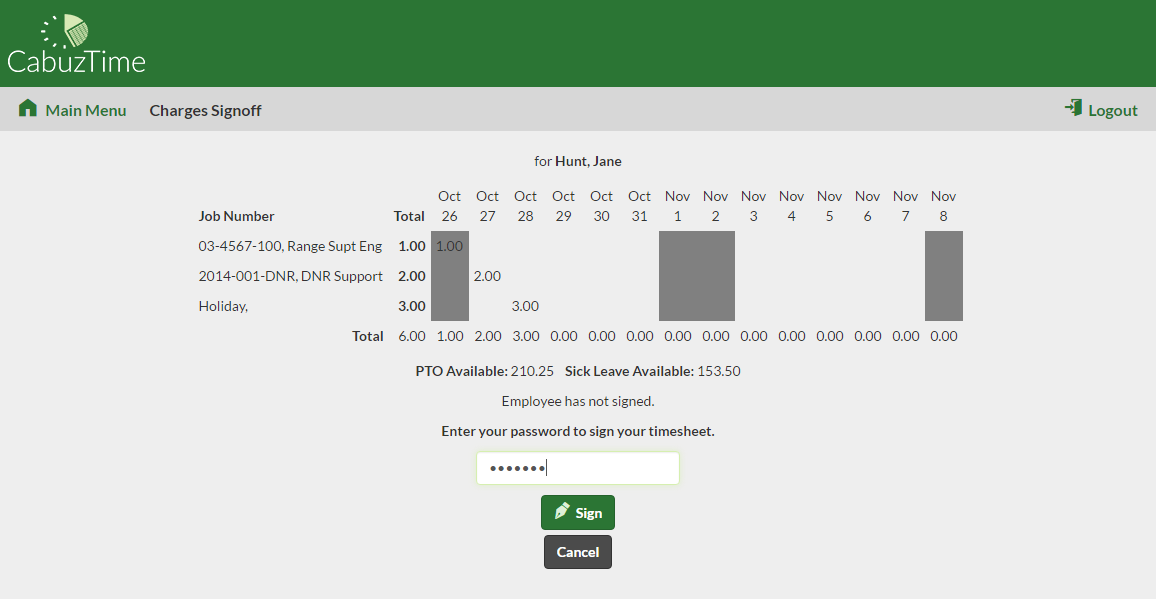Click the PTO Available balance text
Screen dimensions: 1156x599
(484, 371)
